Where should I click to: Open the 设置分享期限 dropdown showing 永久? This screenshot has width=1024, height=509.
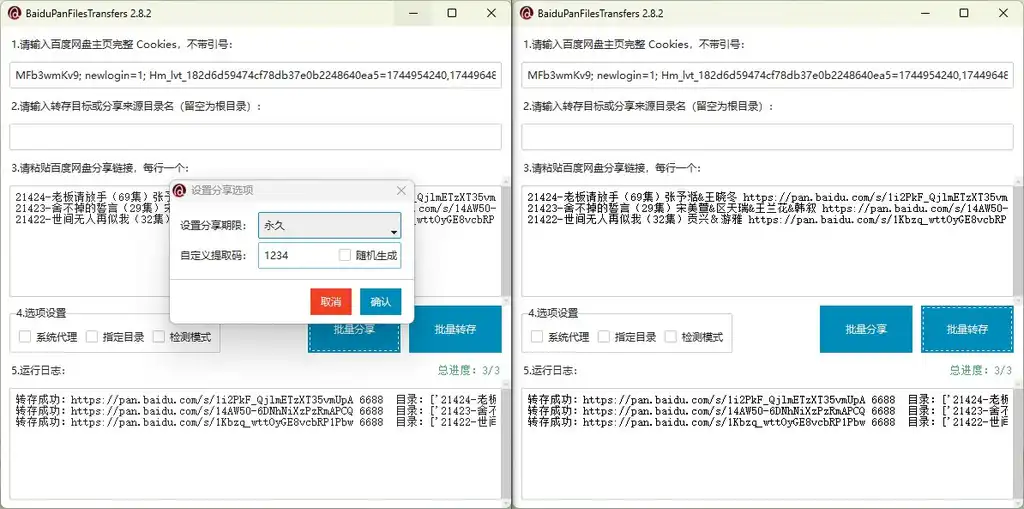(329, 226)
